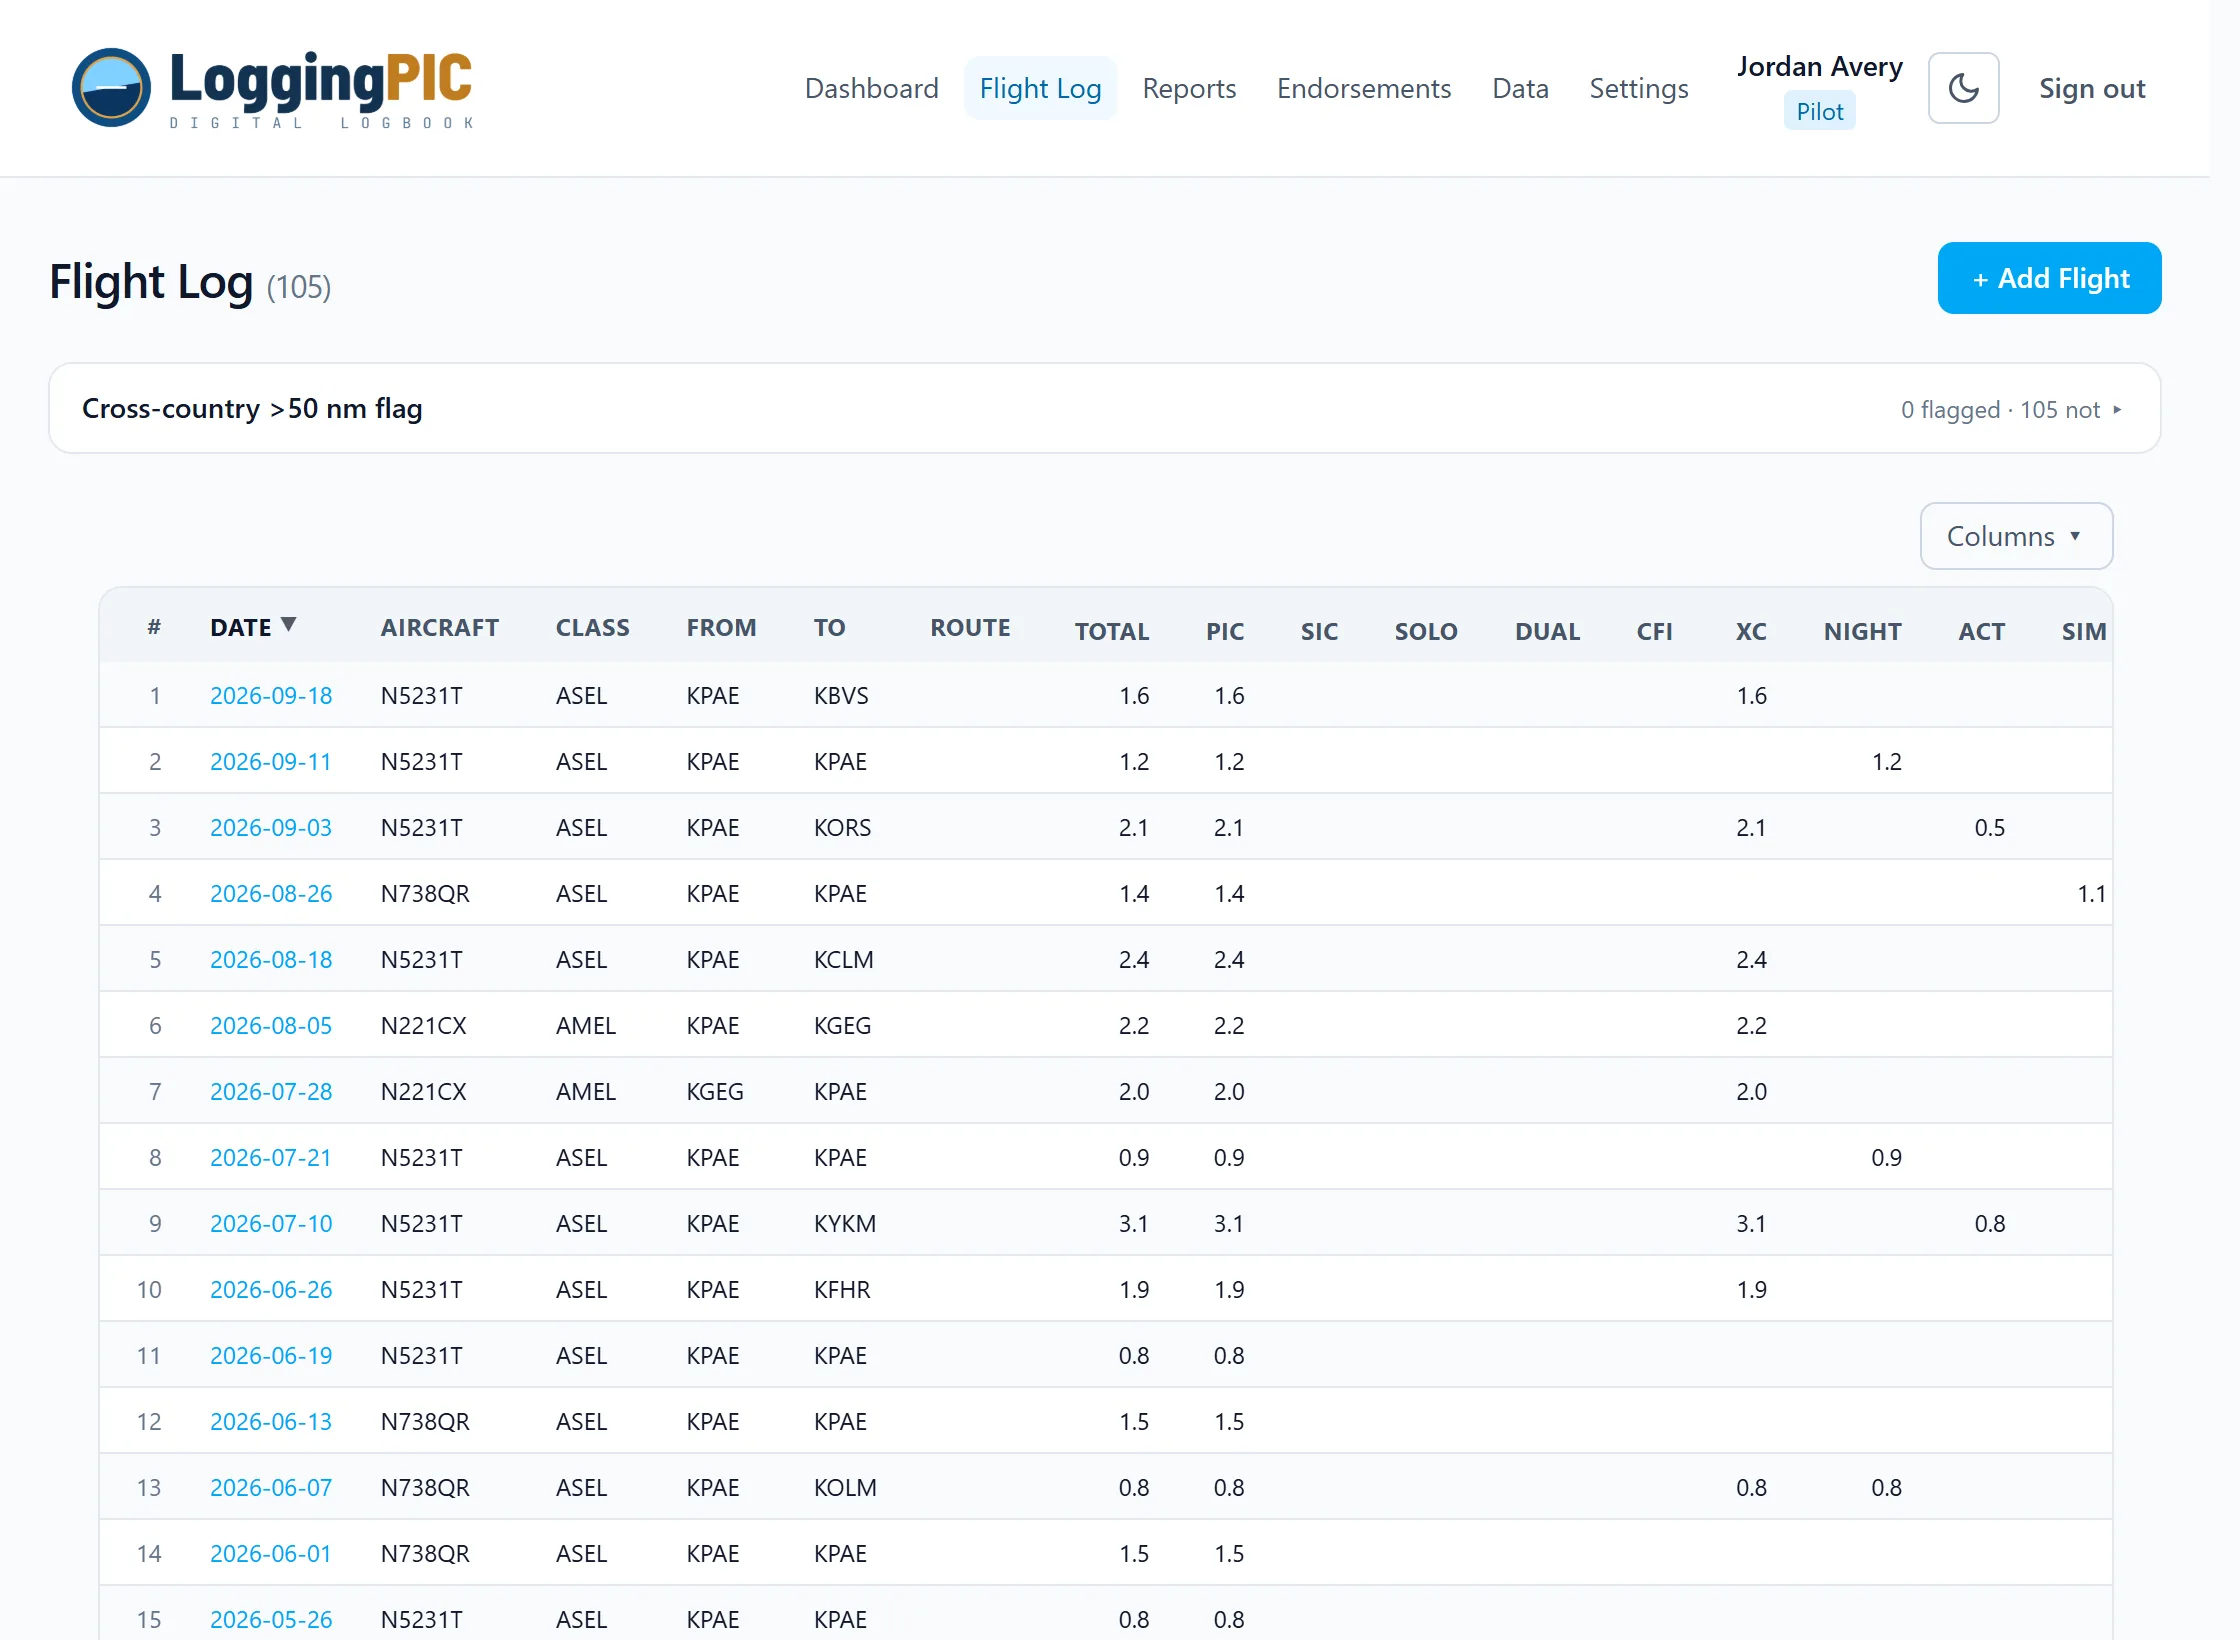The image size is (2240, 1640).
Task: Click the SIM value 1.1
Action: click(x=2091, y=893)
